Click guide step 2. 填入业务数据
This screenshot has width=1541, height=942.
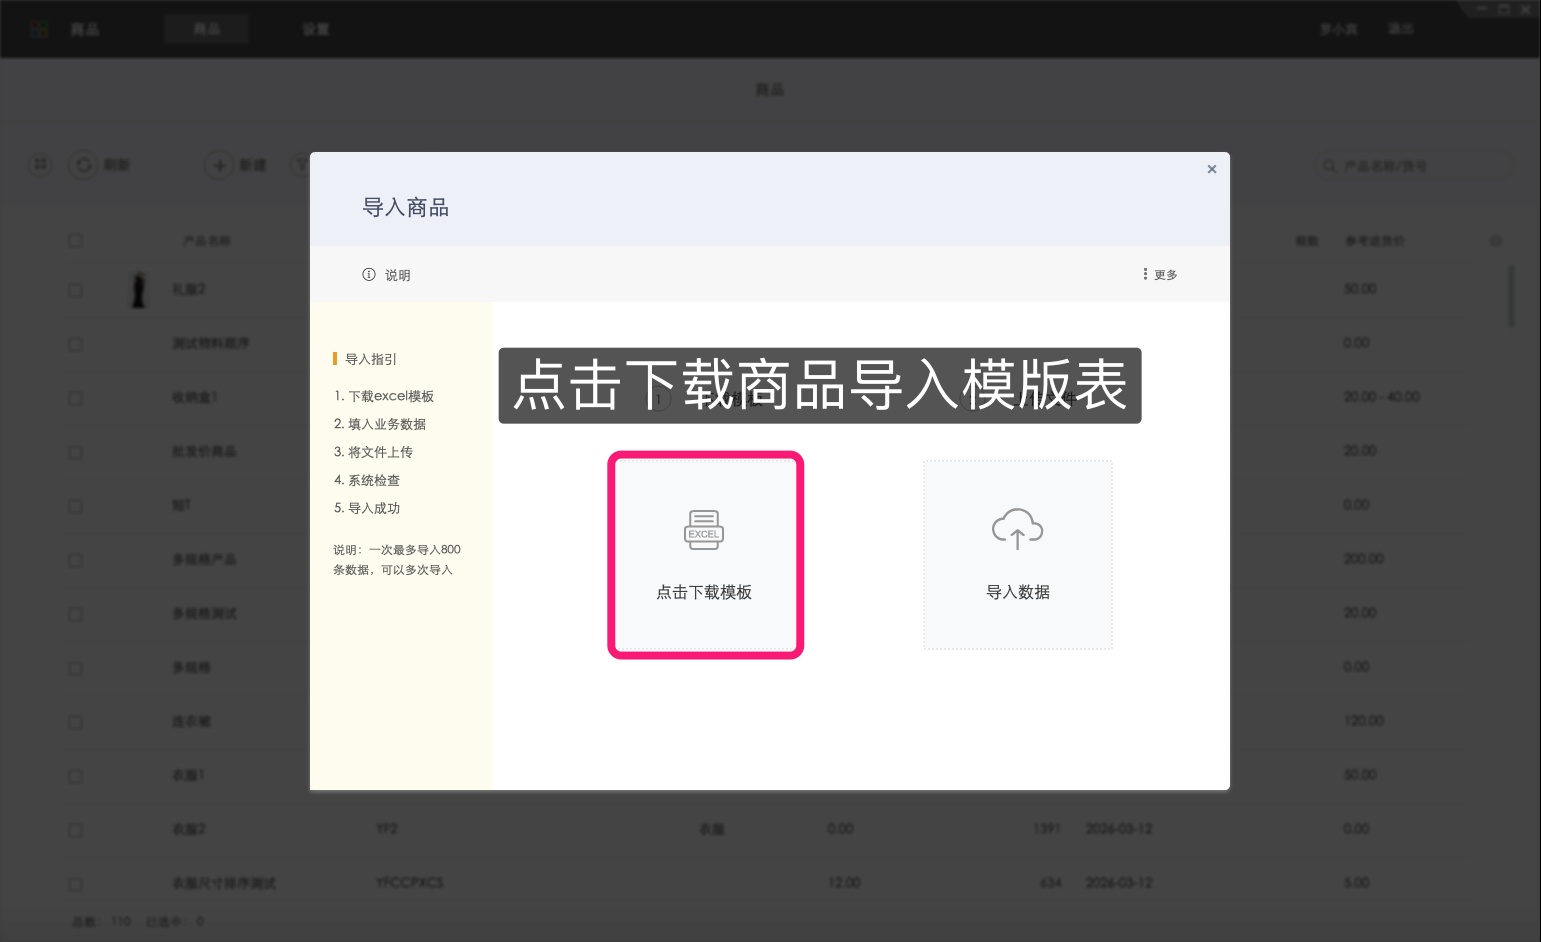click(380, 424)
